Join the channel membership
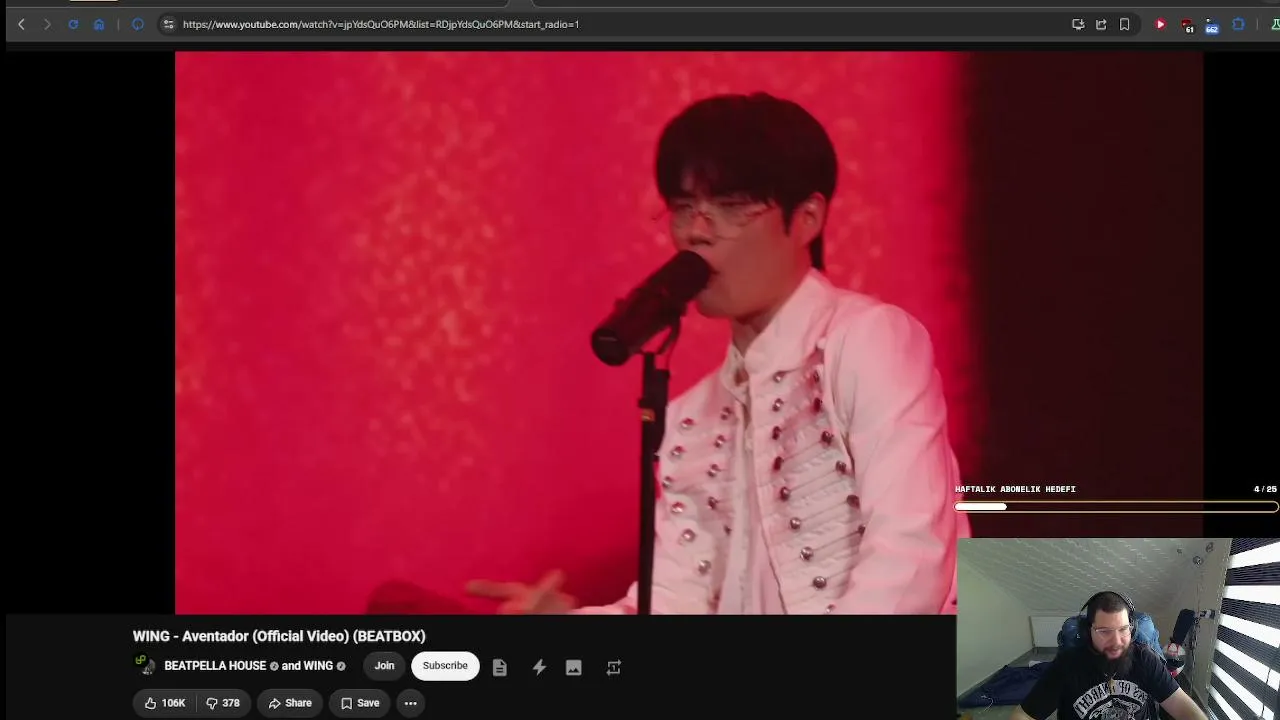 point(384,666)
